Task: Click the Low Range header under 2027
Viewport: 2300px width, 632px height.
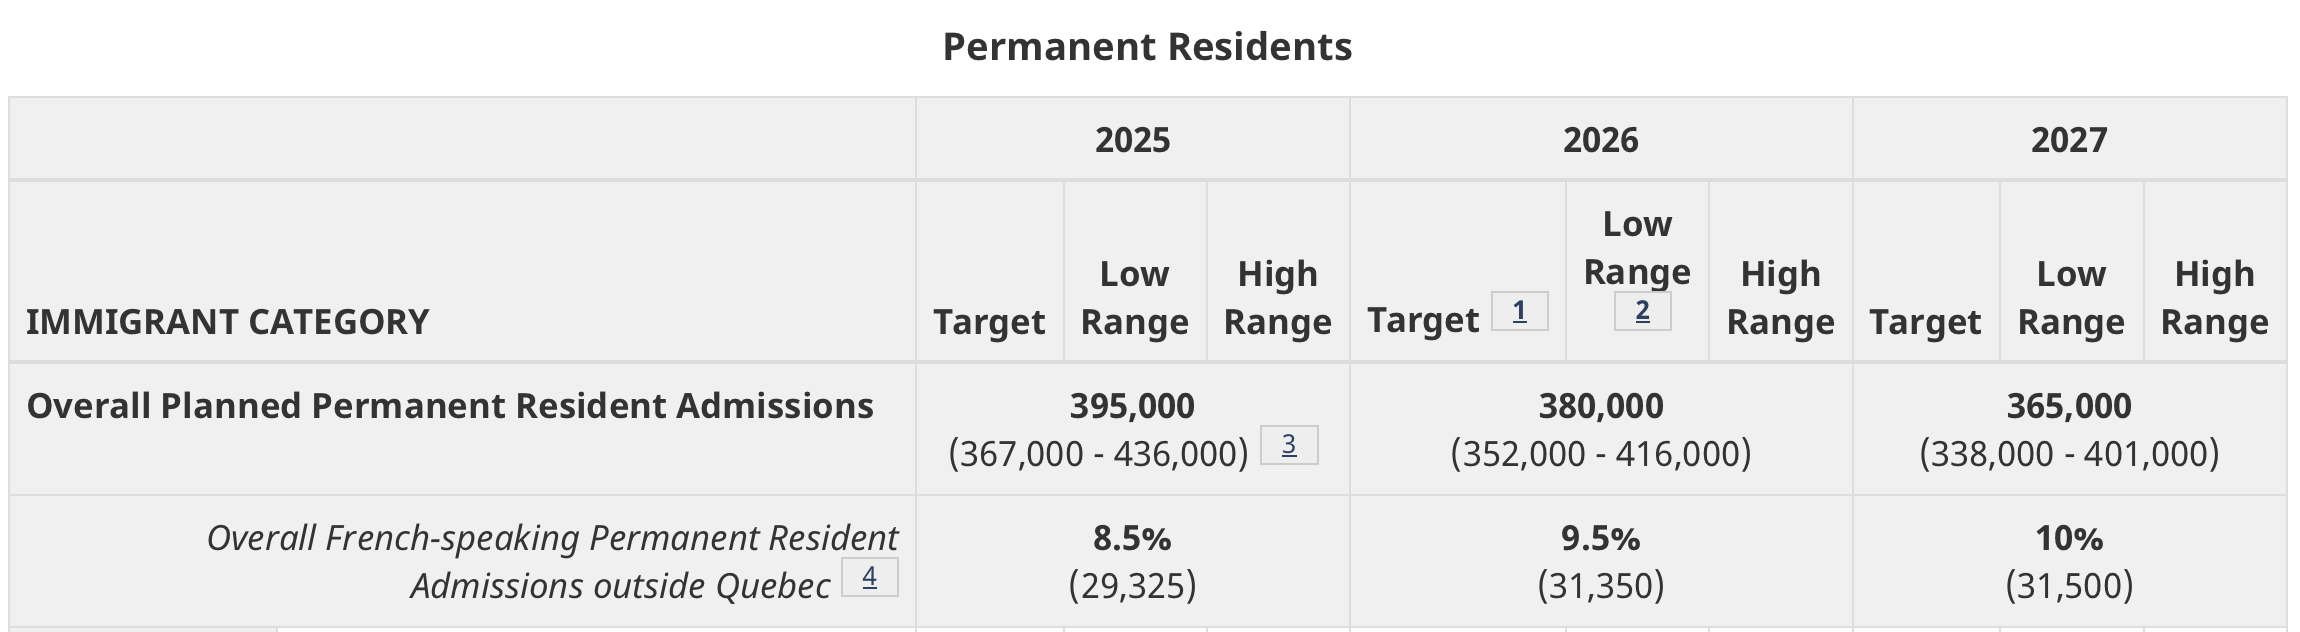Action: (2071, 298)
